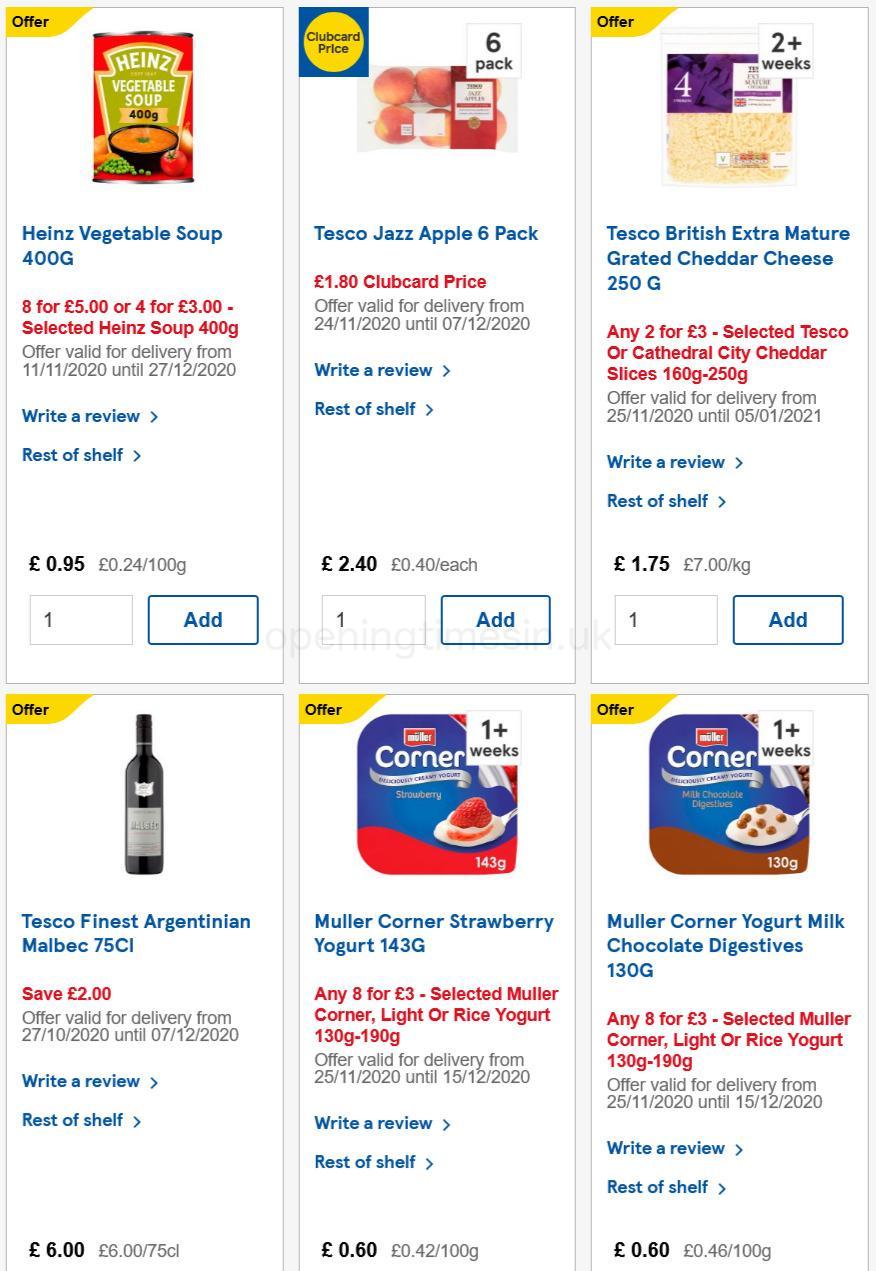The width and height of the screenshot is (876, 1271).
Task: Click the Offer badge on the grated cheddar listing
Action: pos(616,21)
